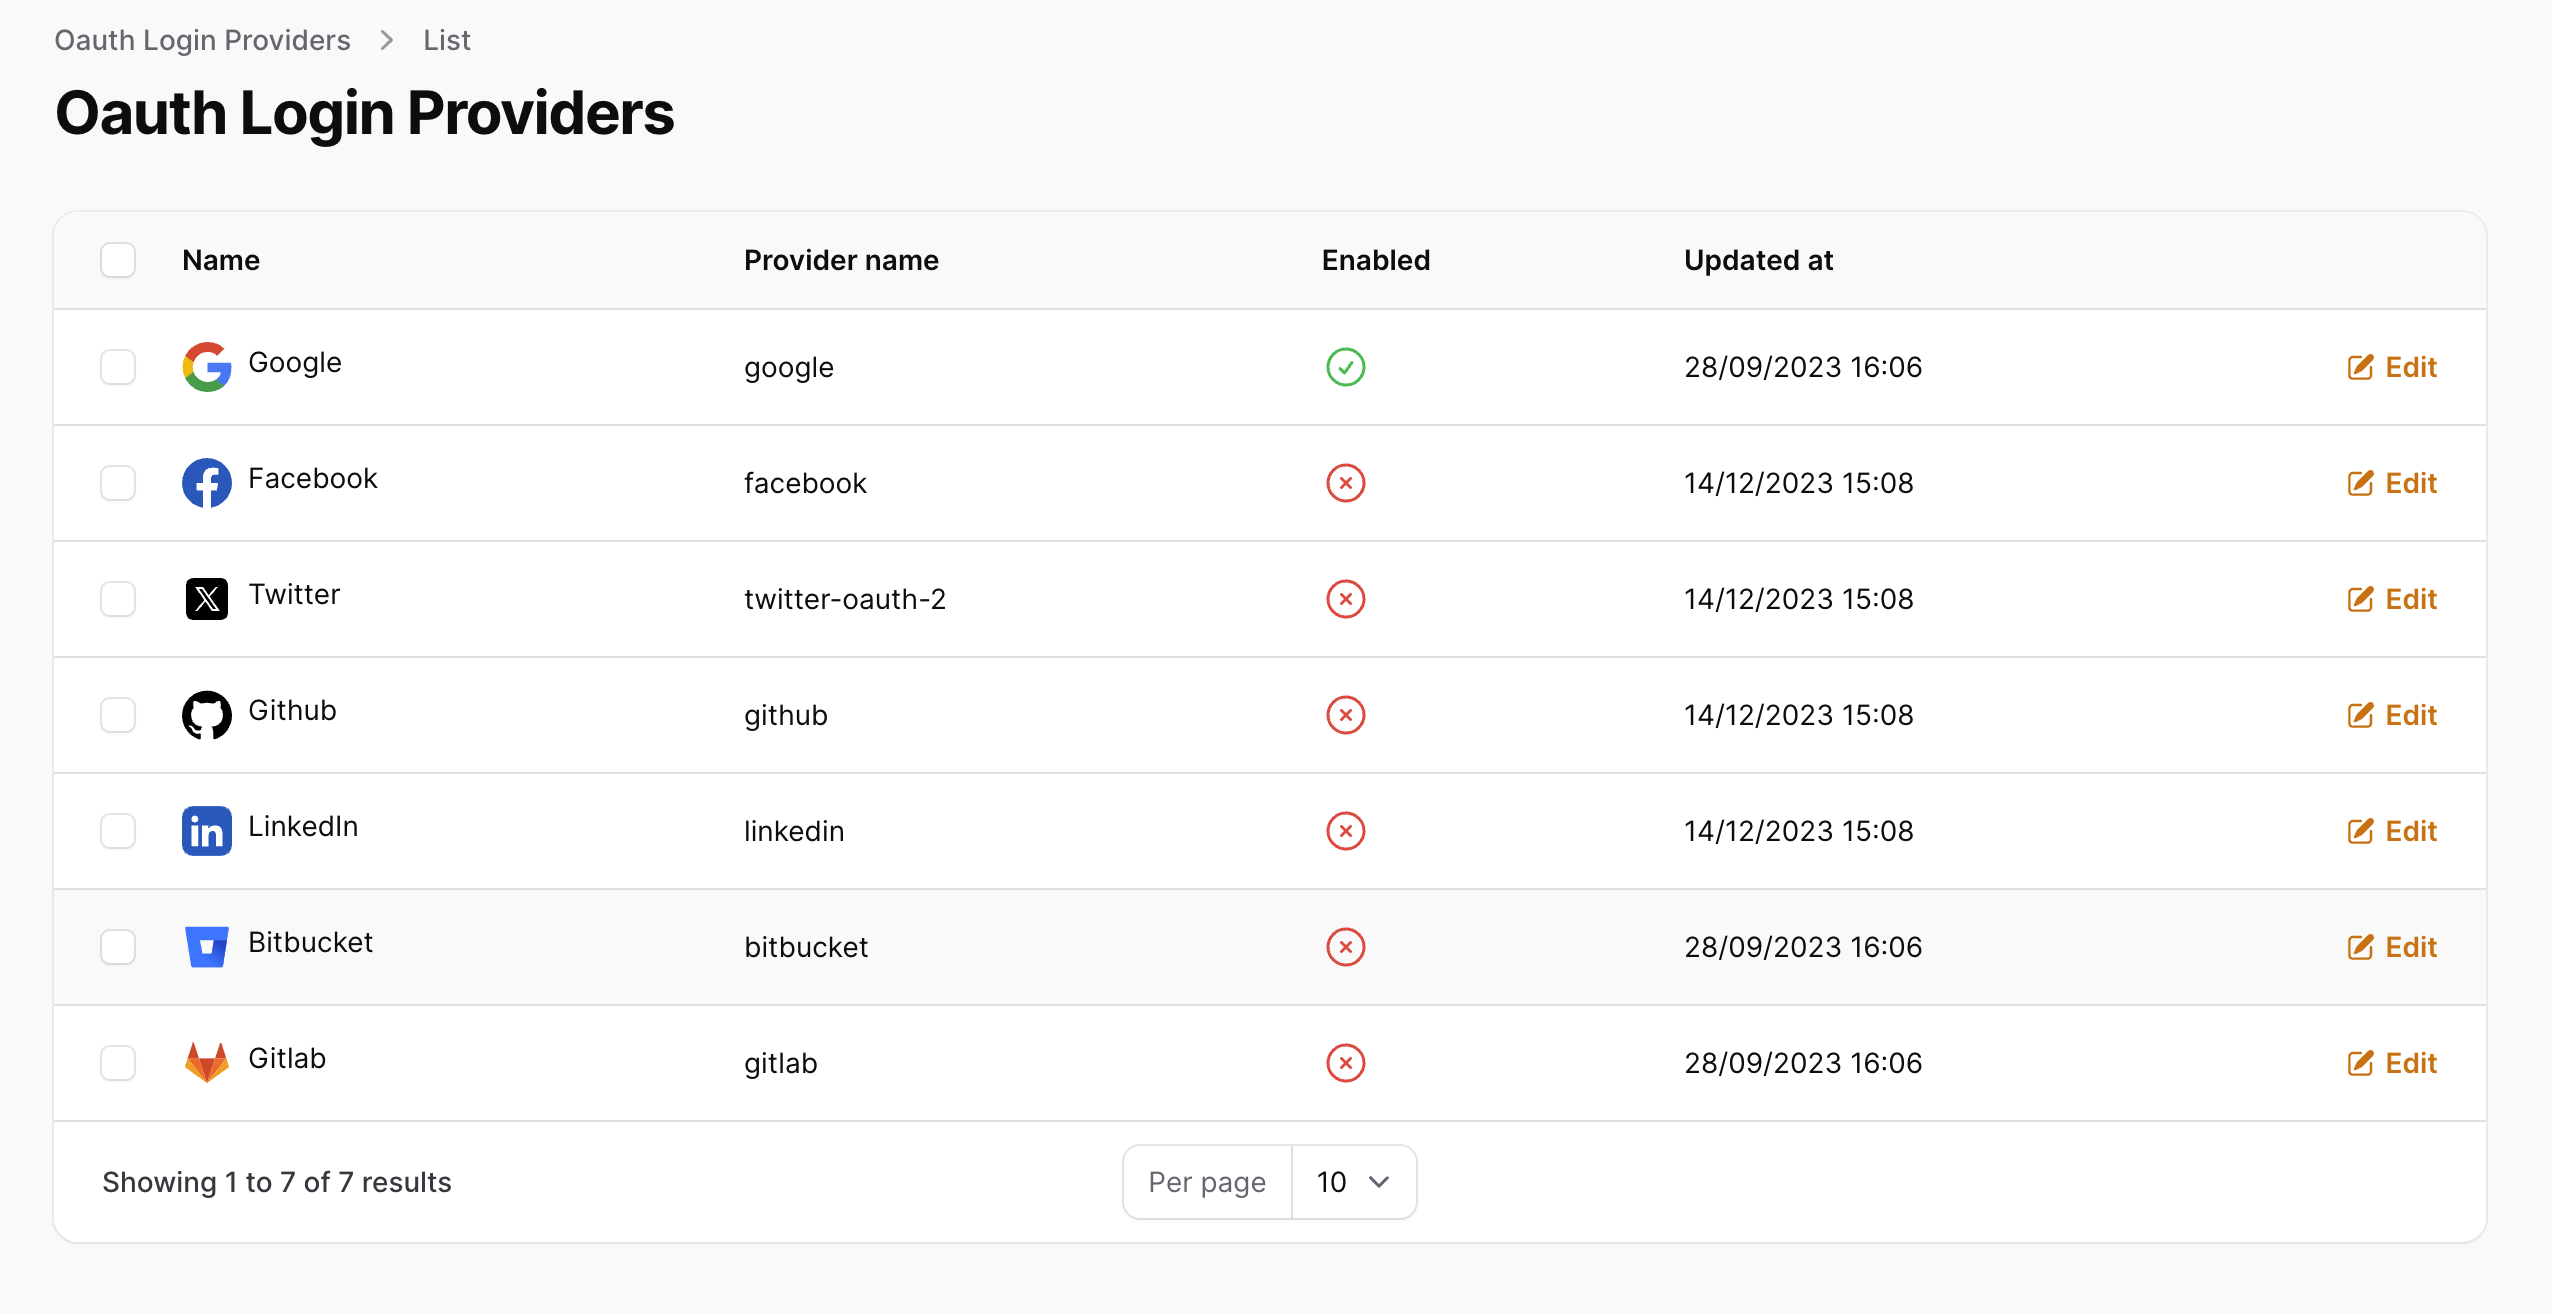The width and height of the screenshot is (2552, 1314).
Task: Select the Twitter row checkbox
Action: tap(118, 599)
